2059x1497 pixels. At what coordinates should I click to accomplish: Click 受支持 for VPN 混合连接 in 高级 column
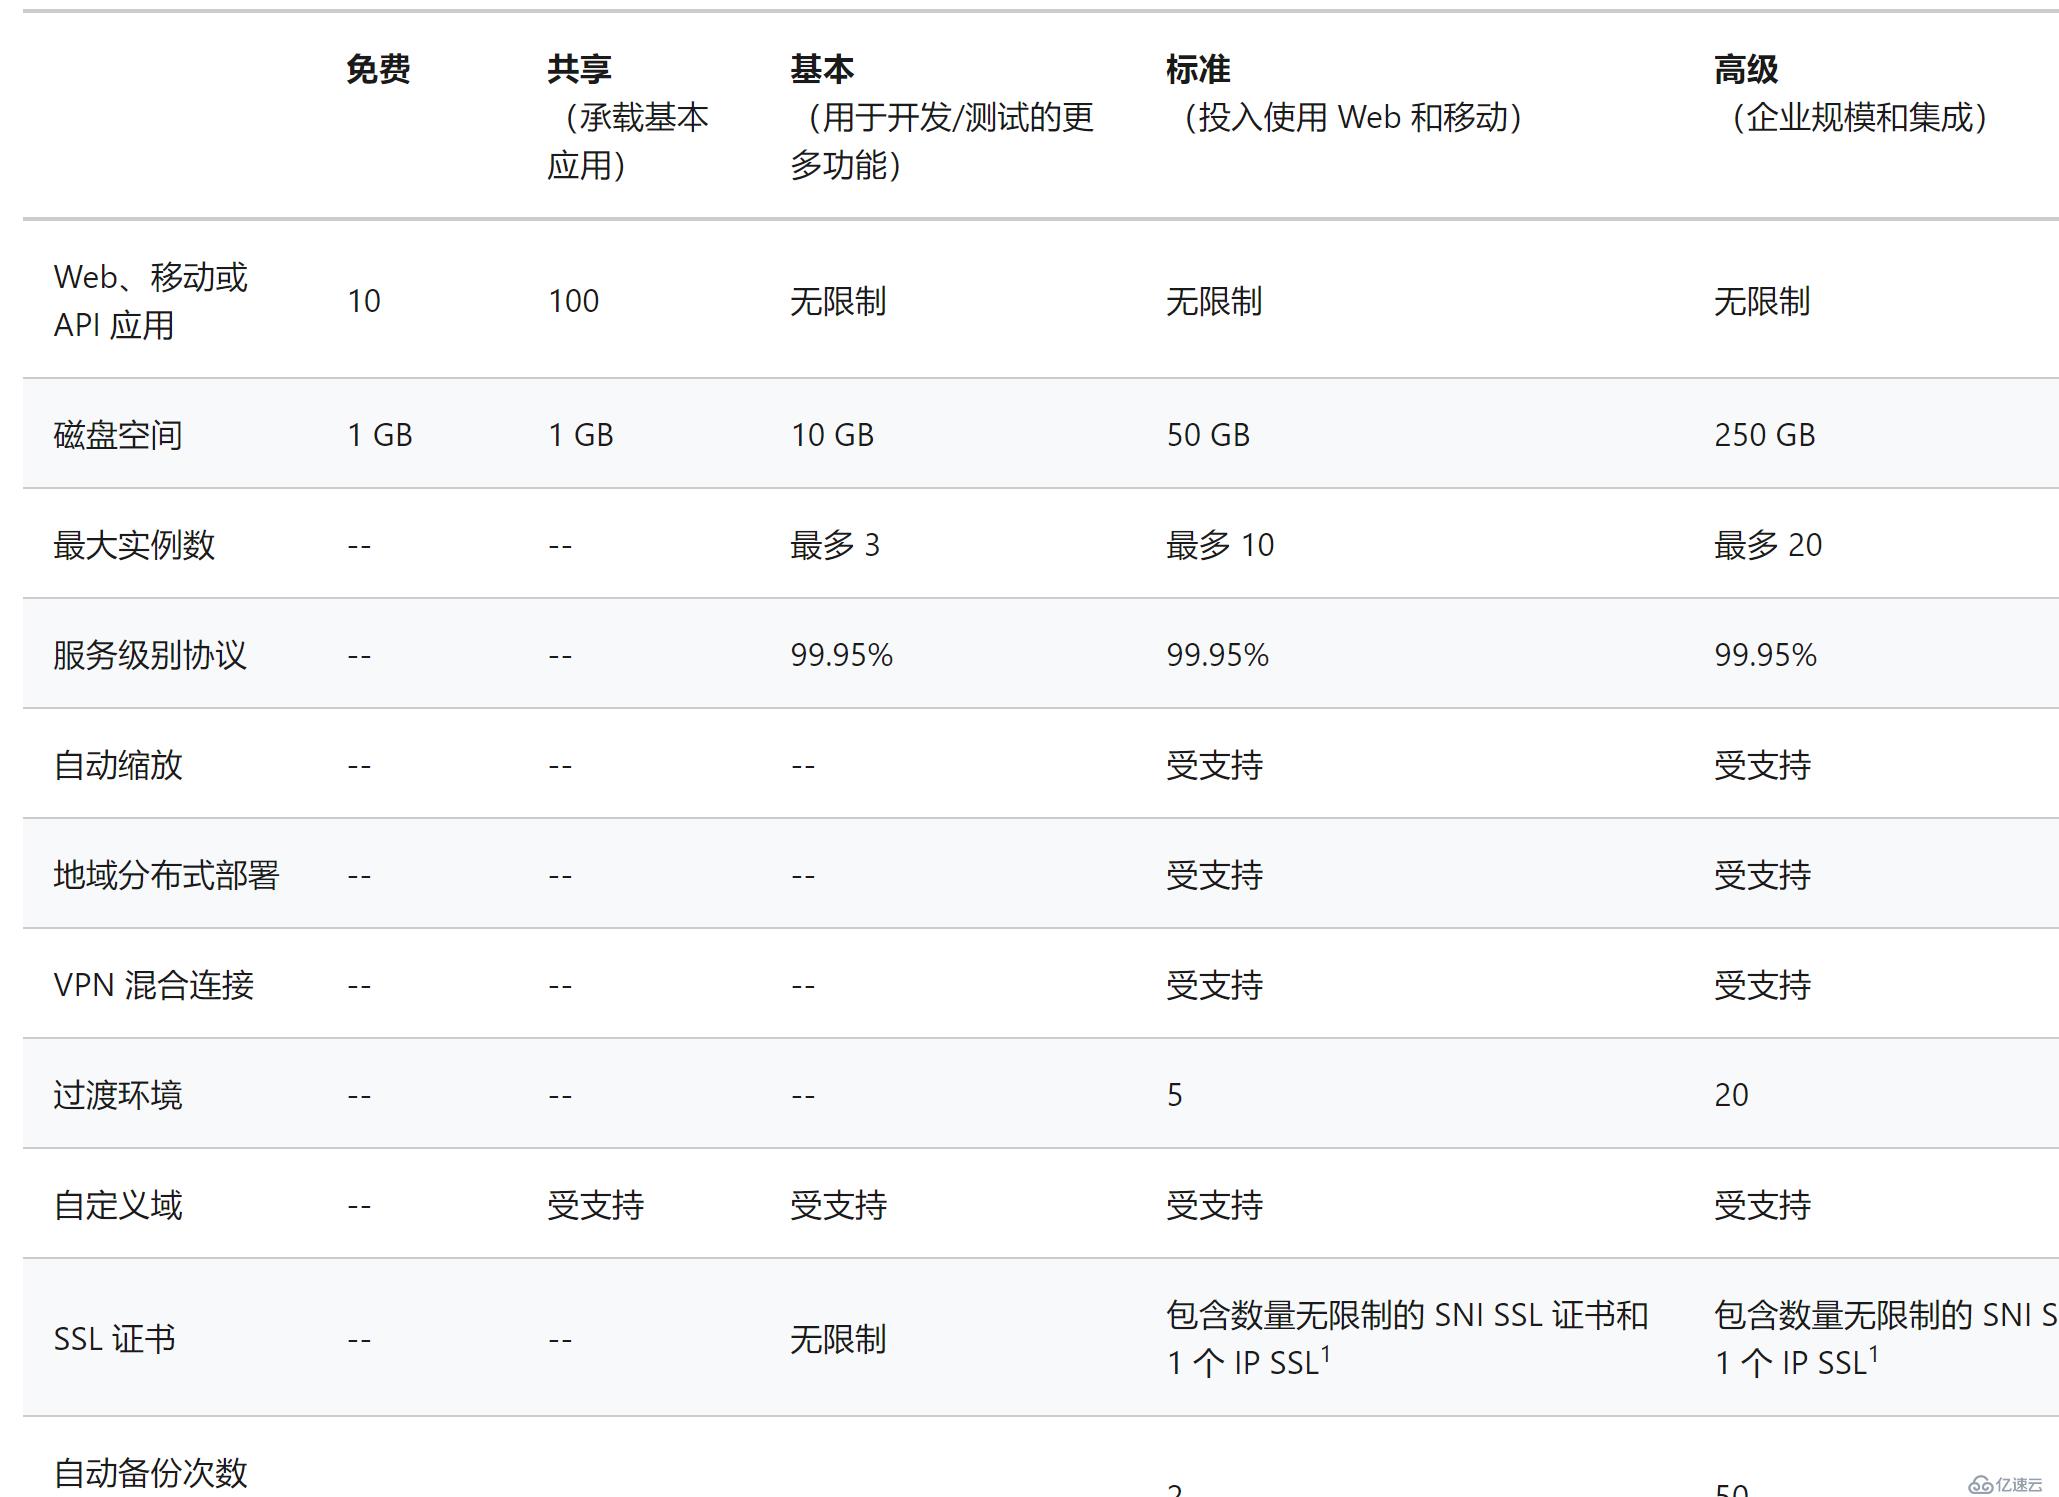tap(1762, 985)
